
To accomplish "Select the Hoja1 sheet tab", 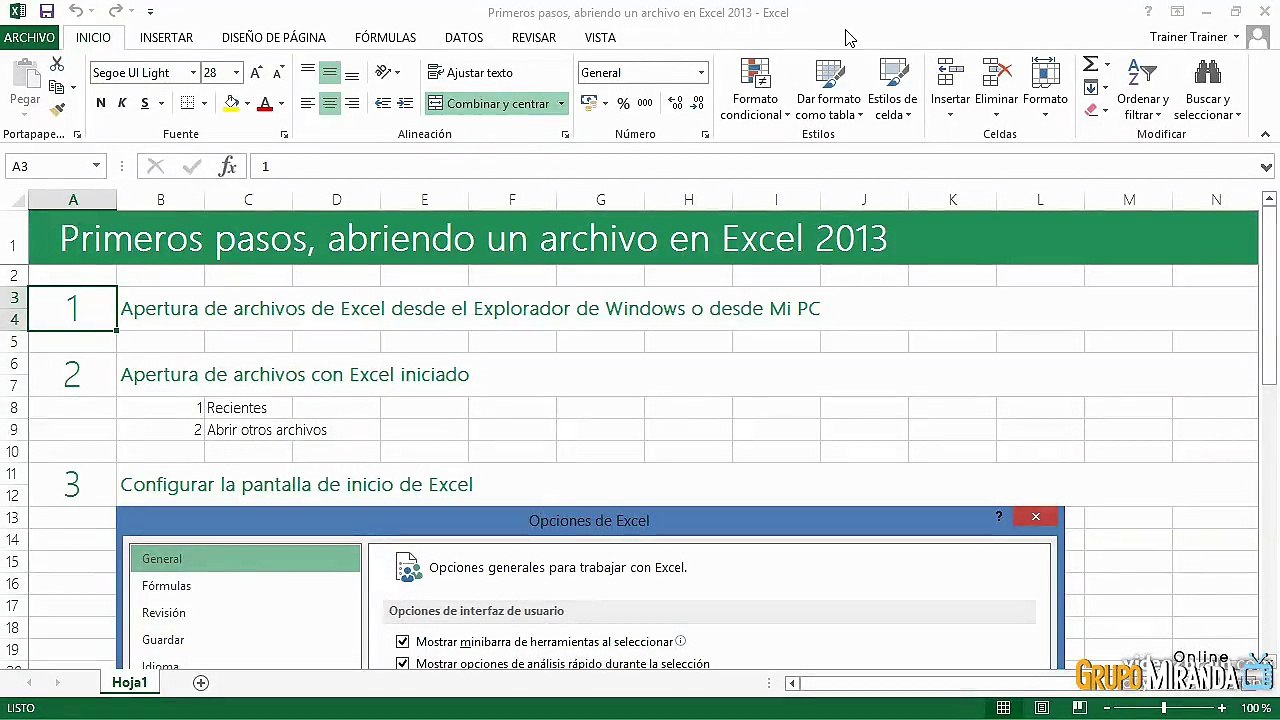I will [130, 683].
